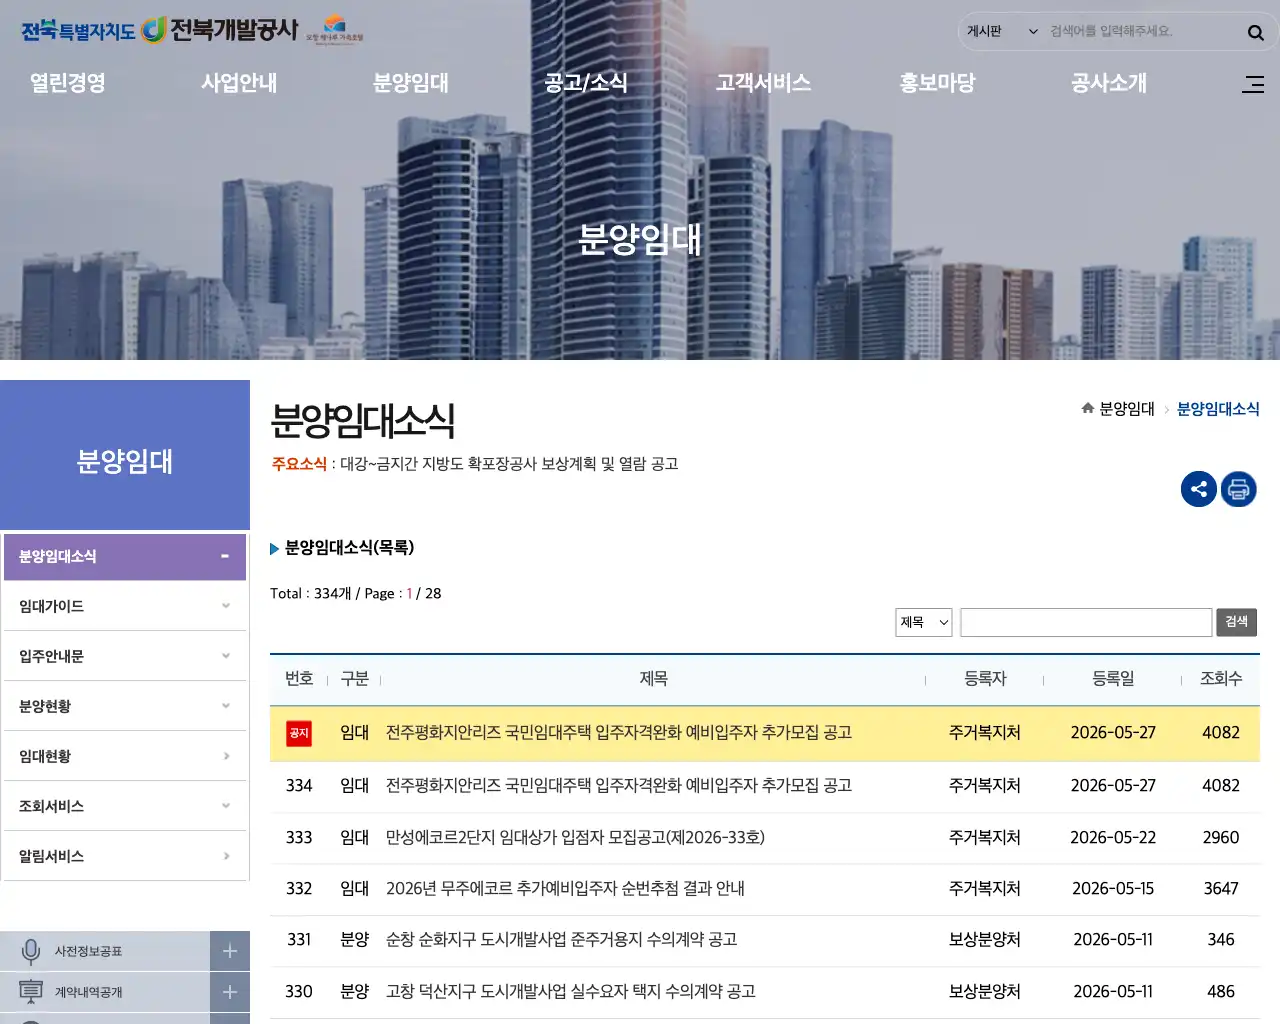Click the board search text field
Screen dimensions: 1280x1024
tap(1086, 622)
